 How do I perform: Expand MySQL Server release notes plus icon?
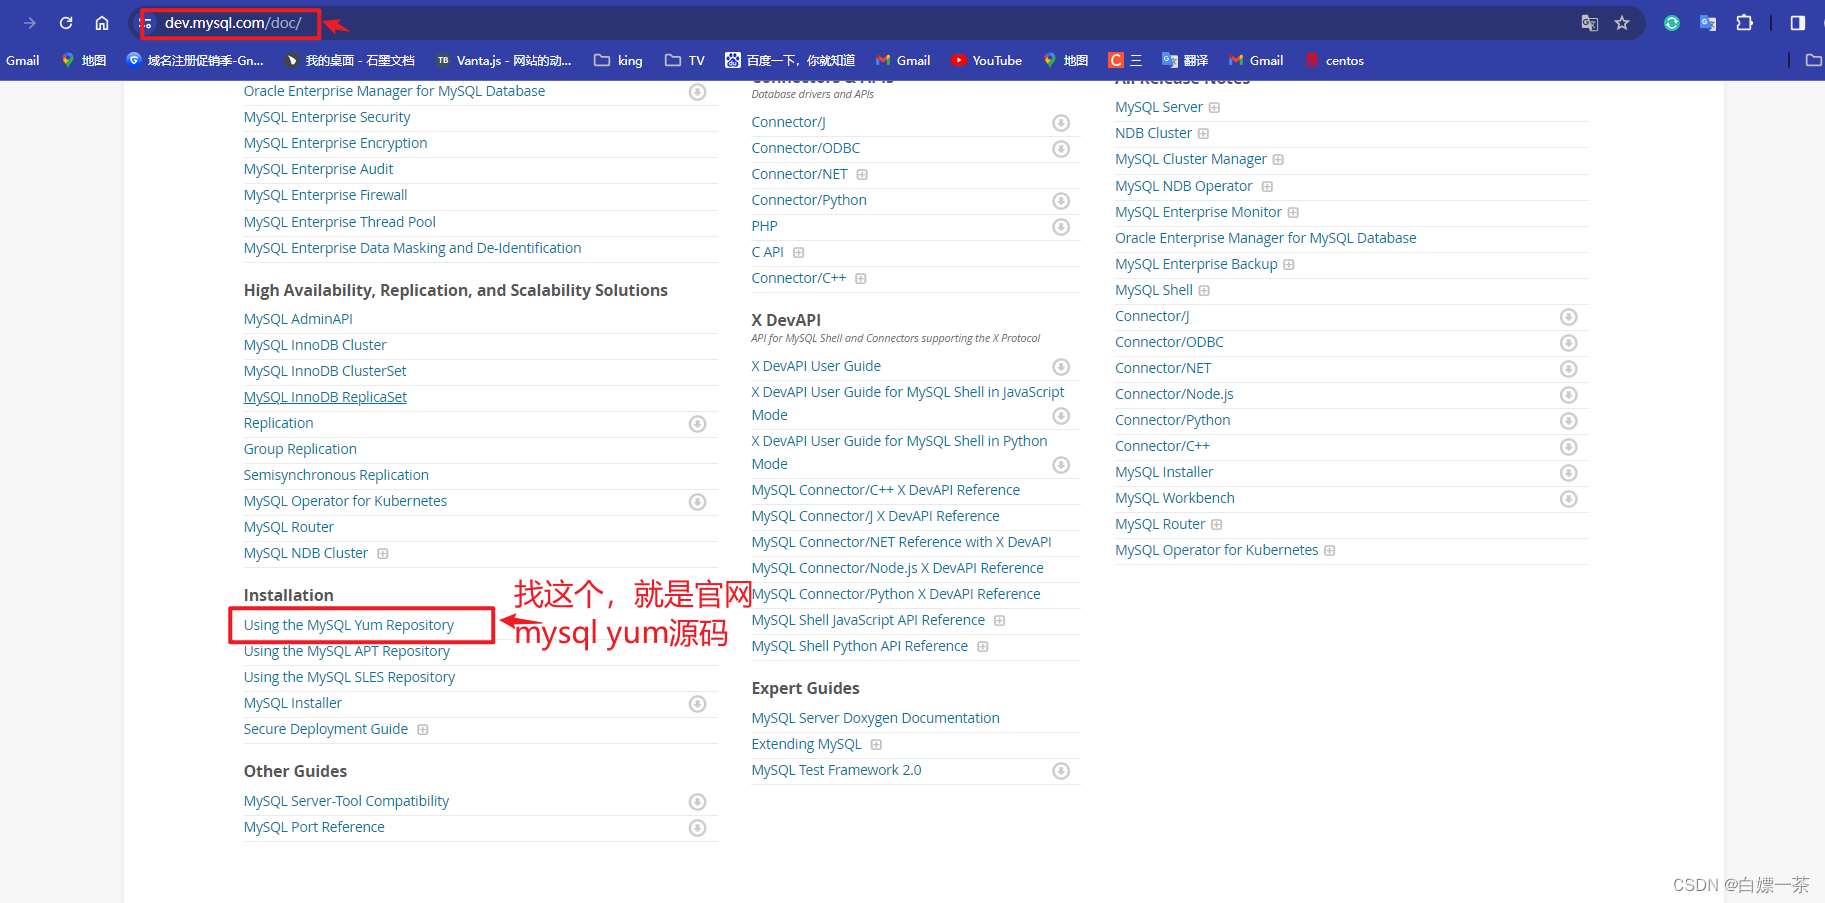pyautogui.click(x=1214, y=108)
